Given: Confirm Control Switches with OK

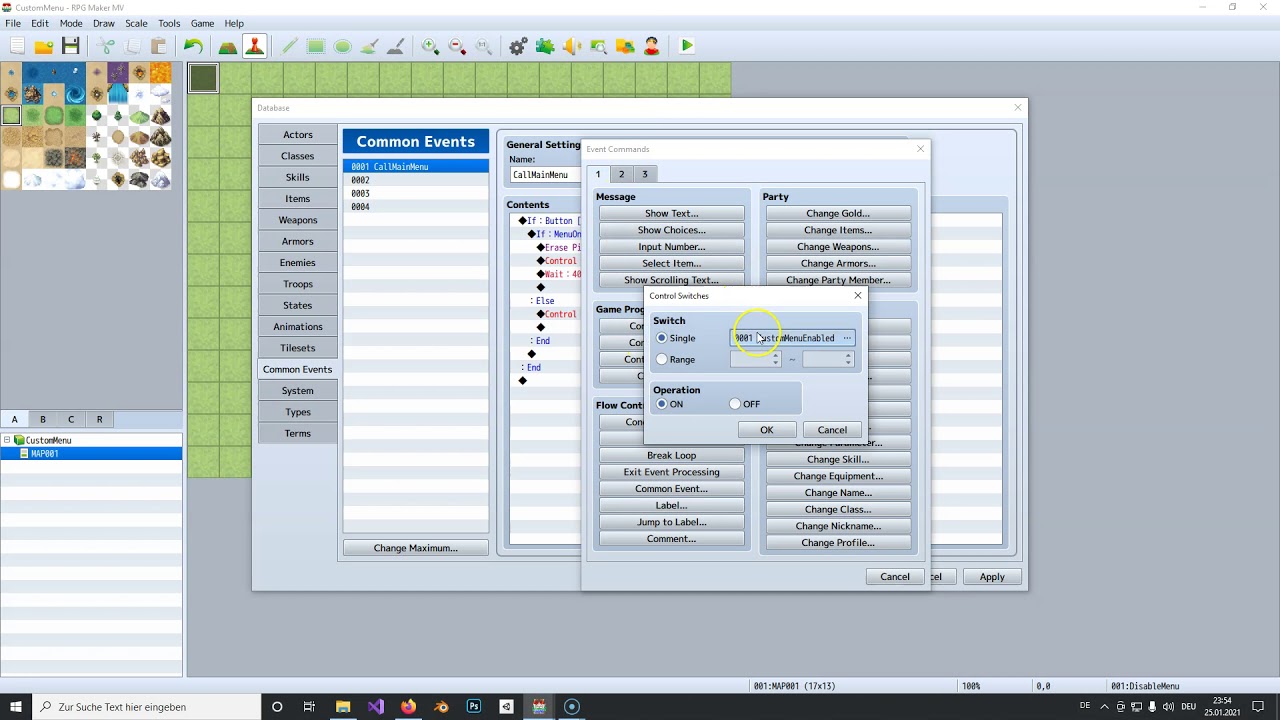Looking at the screenshot, I should (x=767, y=430).
